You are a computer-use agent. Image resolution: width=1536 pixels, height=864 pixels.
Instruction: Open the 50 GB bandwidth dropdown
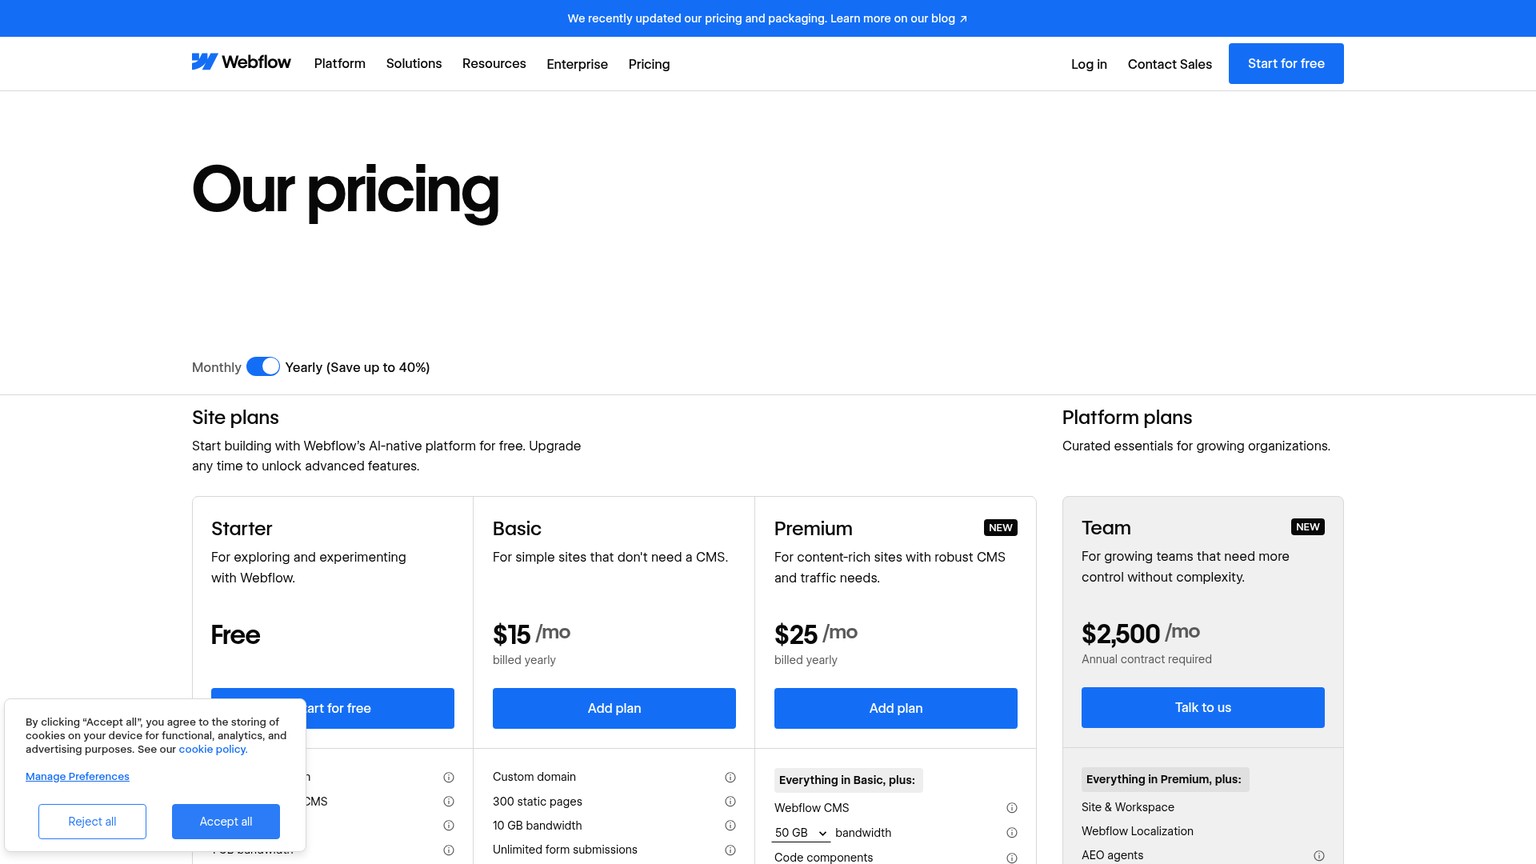point(801,833)
